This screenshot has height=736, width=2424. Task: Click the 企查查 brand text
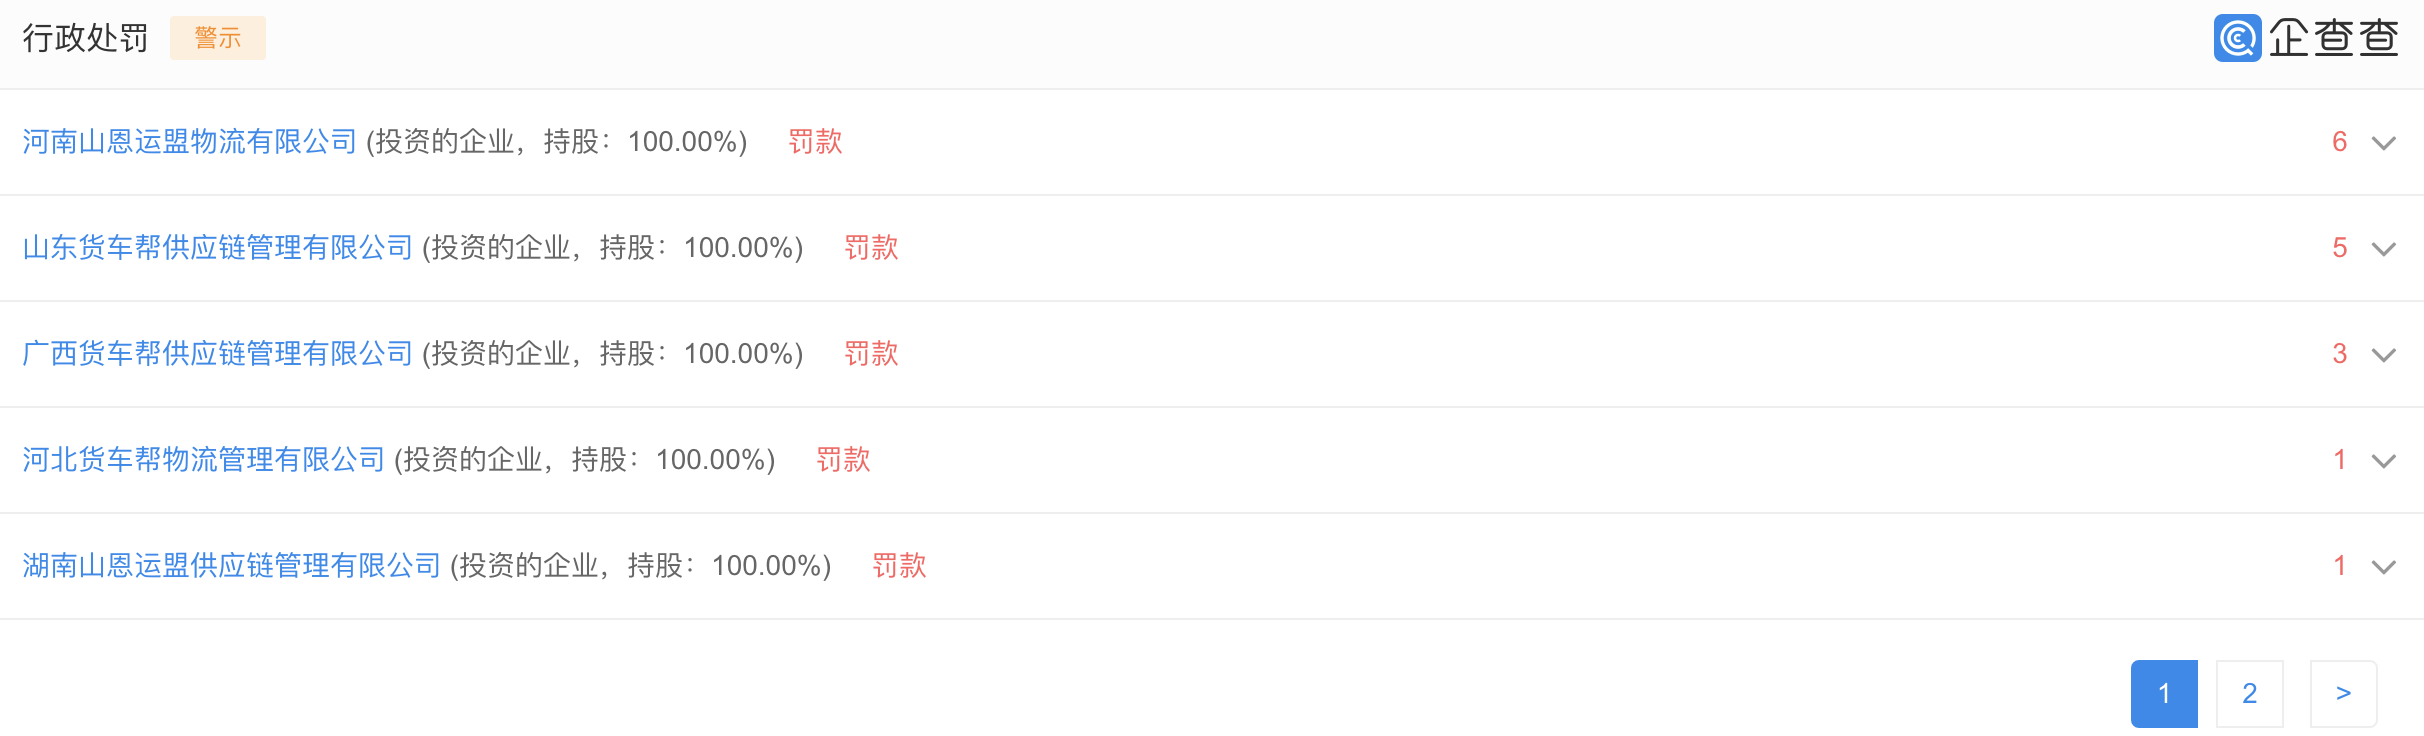coord(2334,38)
